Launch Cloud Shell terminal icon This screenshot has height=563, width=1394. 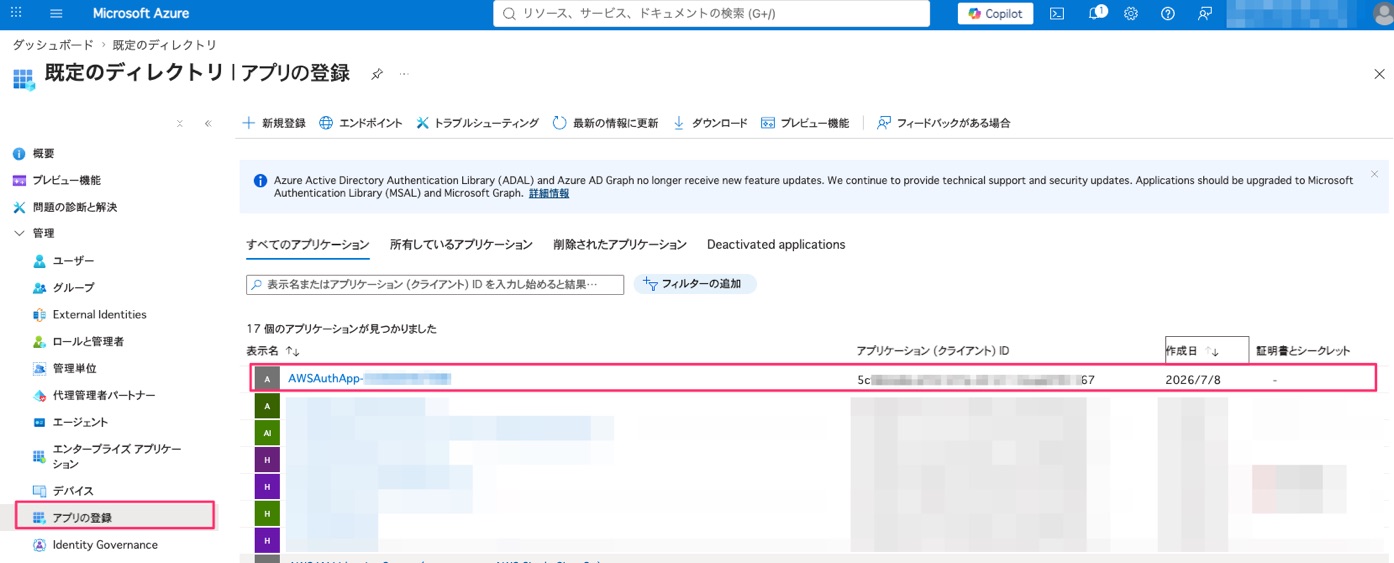(1057, 14)
